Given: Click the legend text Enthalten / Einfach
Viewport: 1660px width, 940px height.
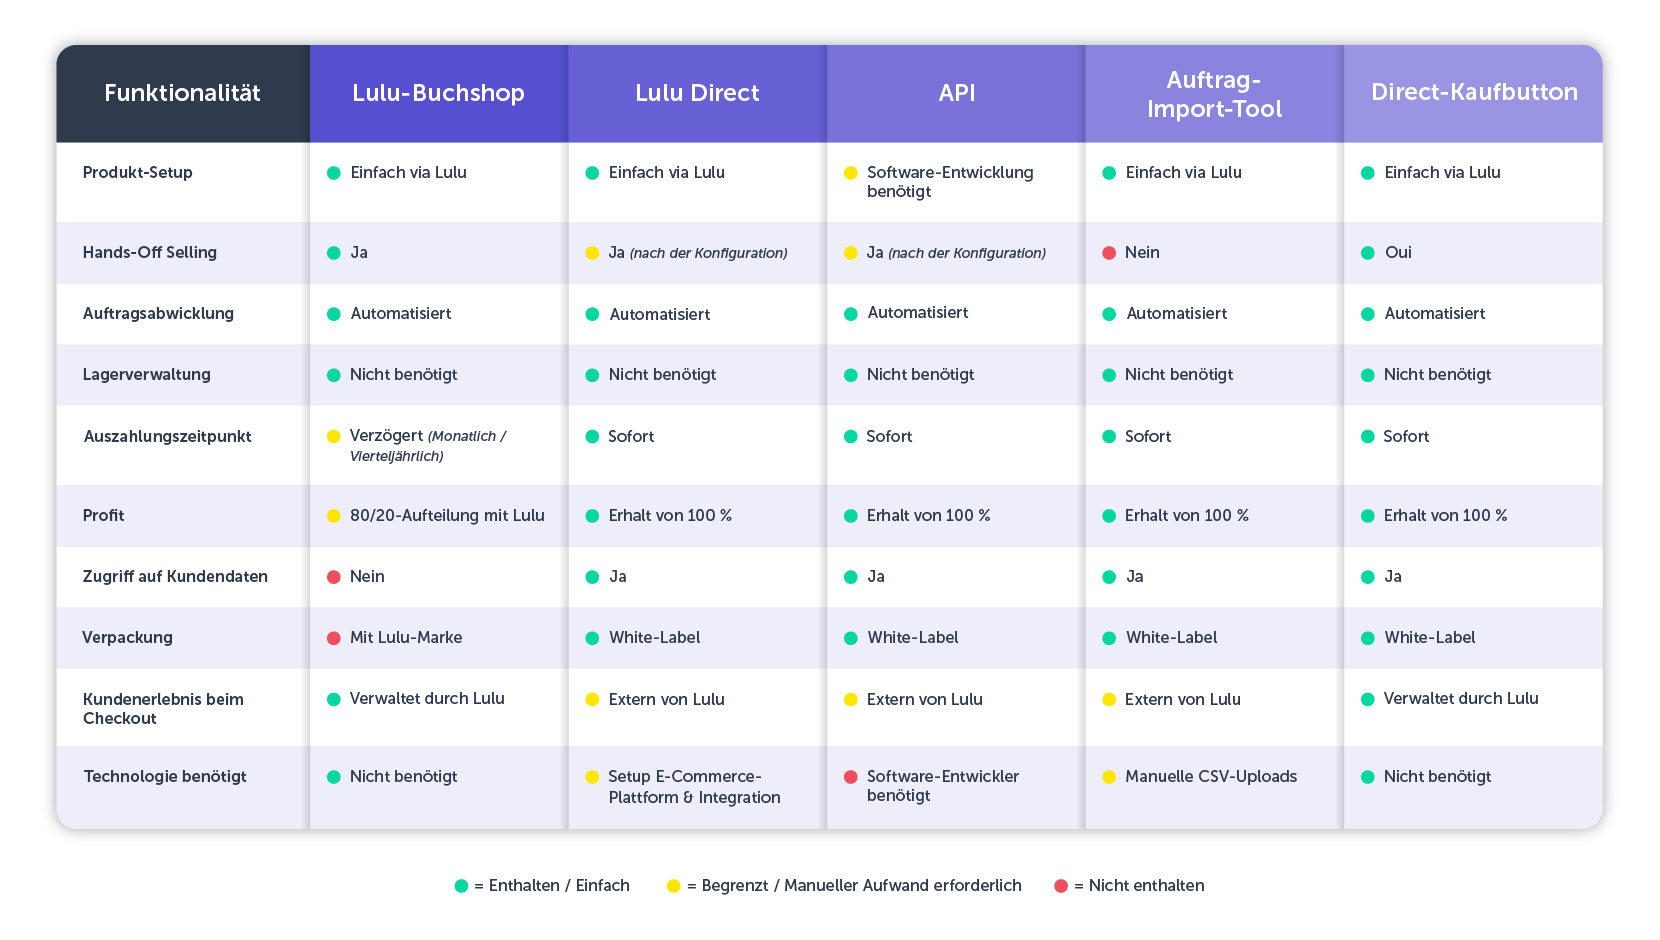Looking at the screenshot, I should click(x=559, y=885).
